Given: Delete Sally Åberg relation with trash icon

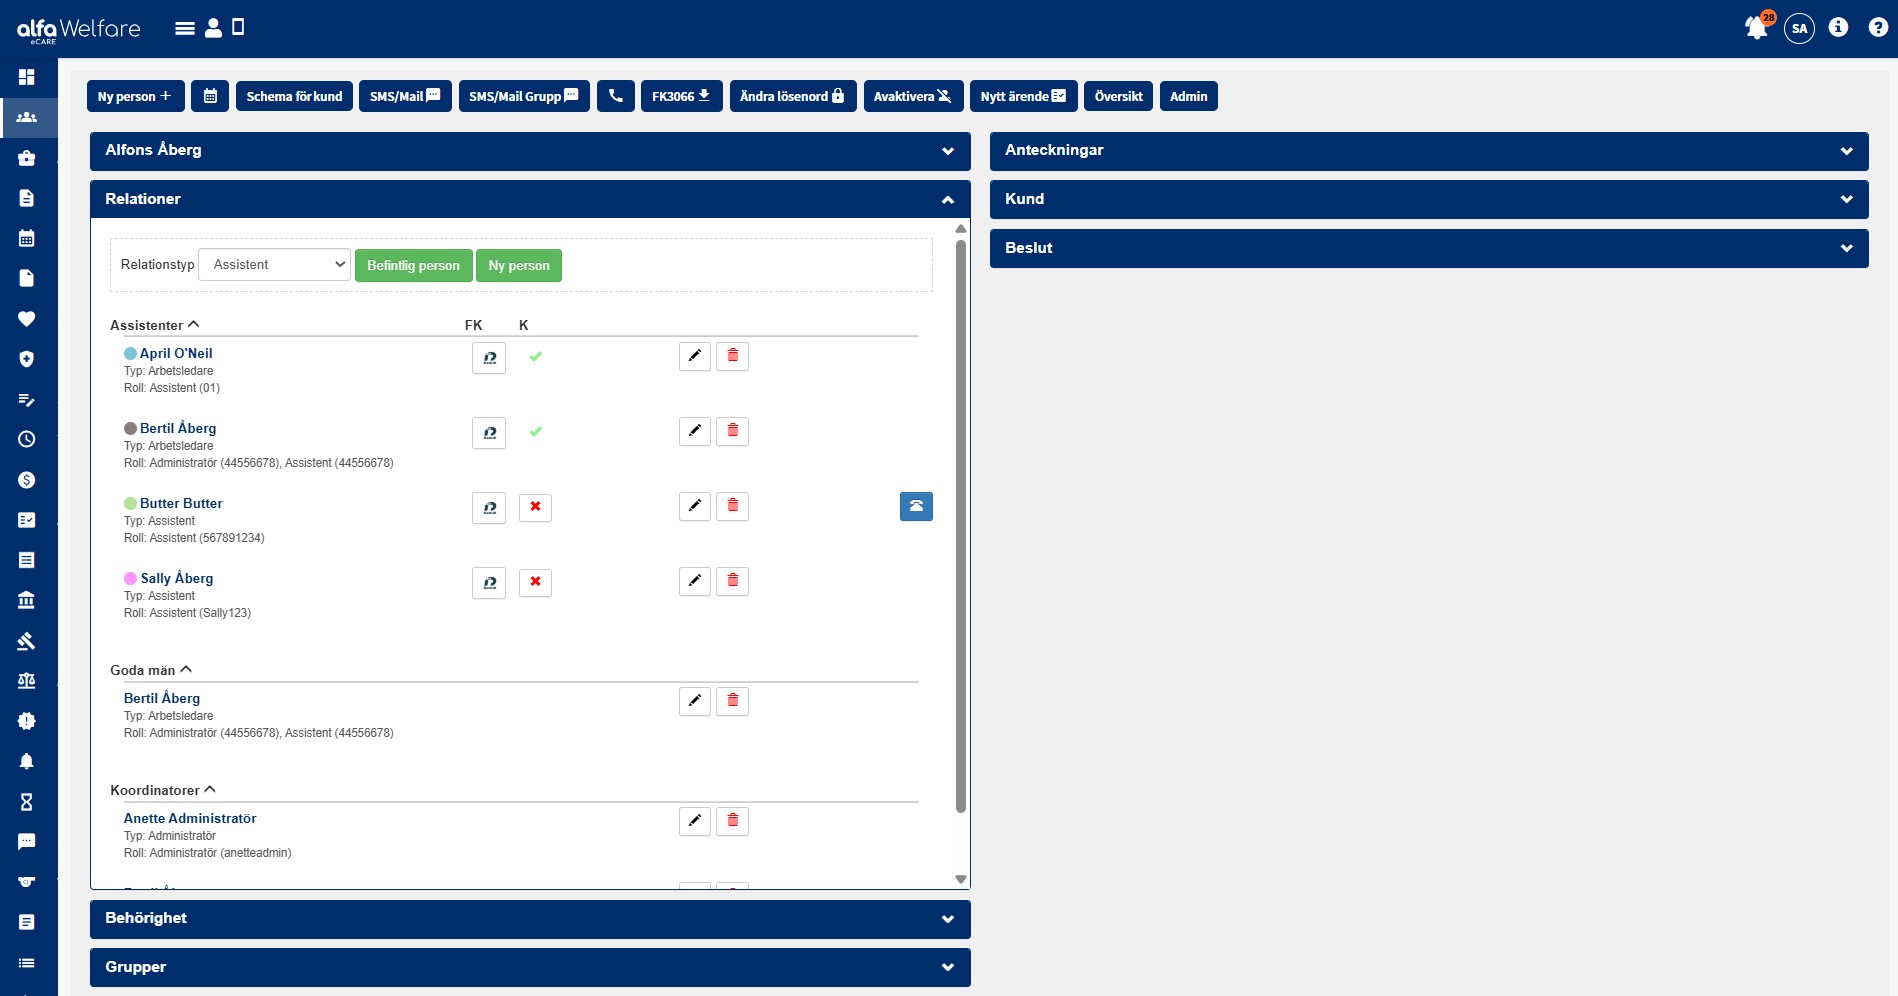Looking at the screenshot, I should 732,581.
